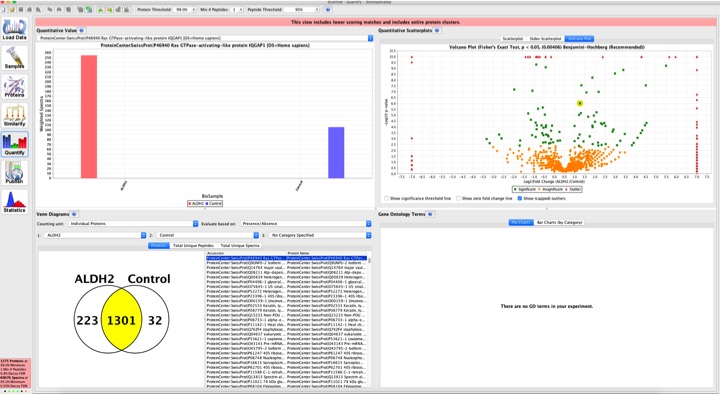Open the Statistics view
This screenshot has height=394, width=720.
(14, 202)
